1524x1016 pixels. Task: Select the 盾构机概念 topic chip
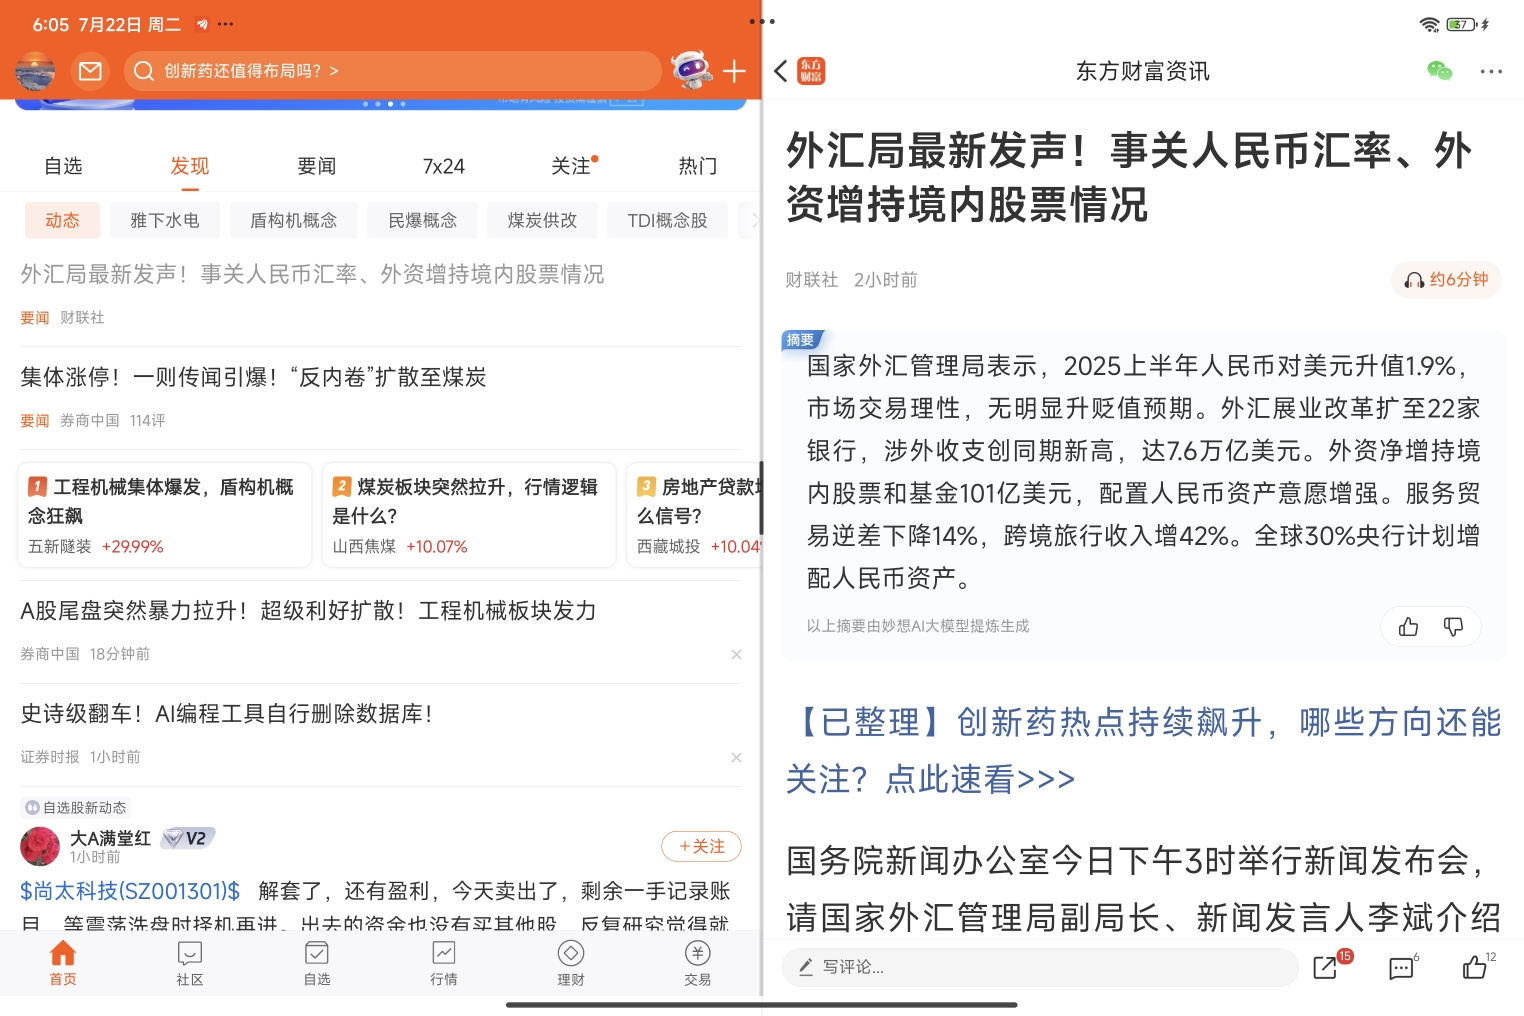[x=294, y=220]
